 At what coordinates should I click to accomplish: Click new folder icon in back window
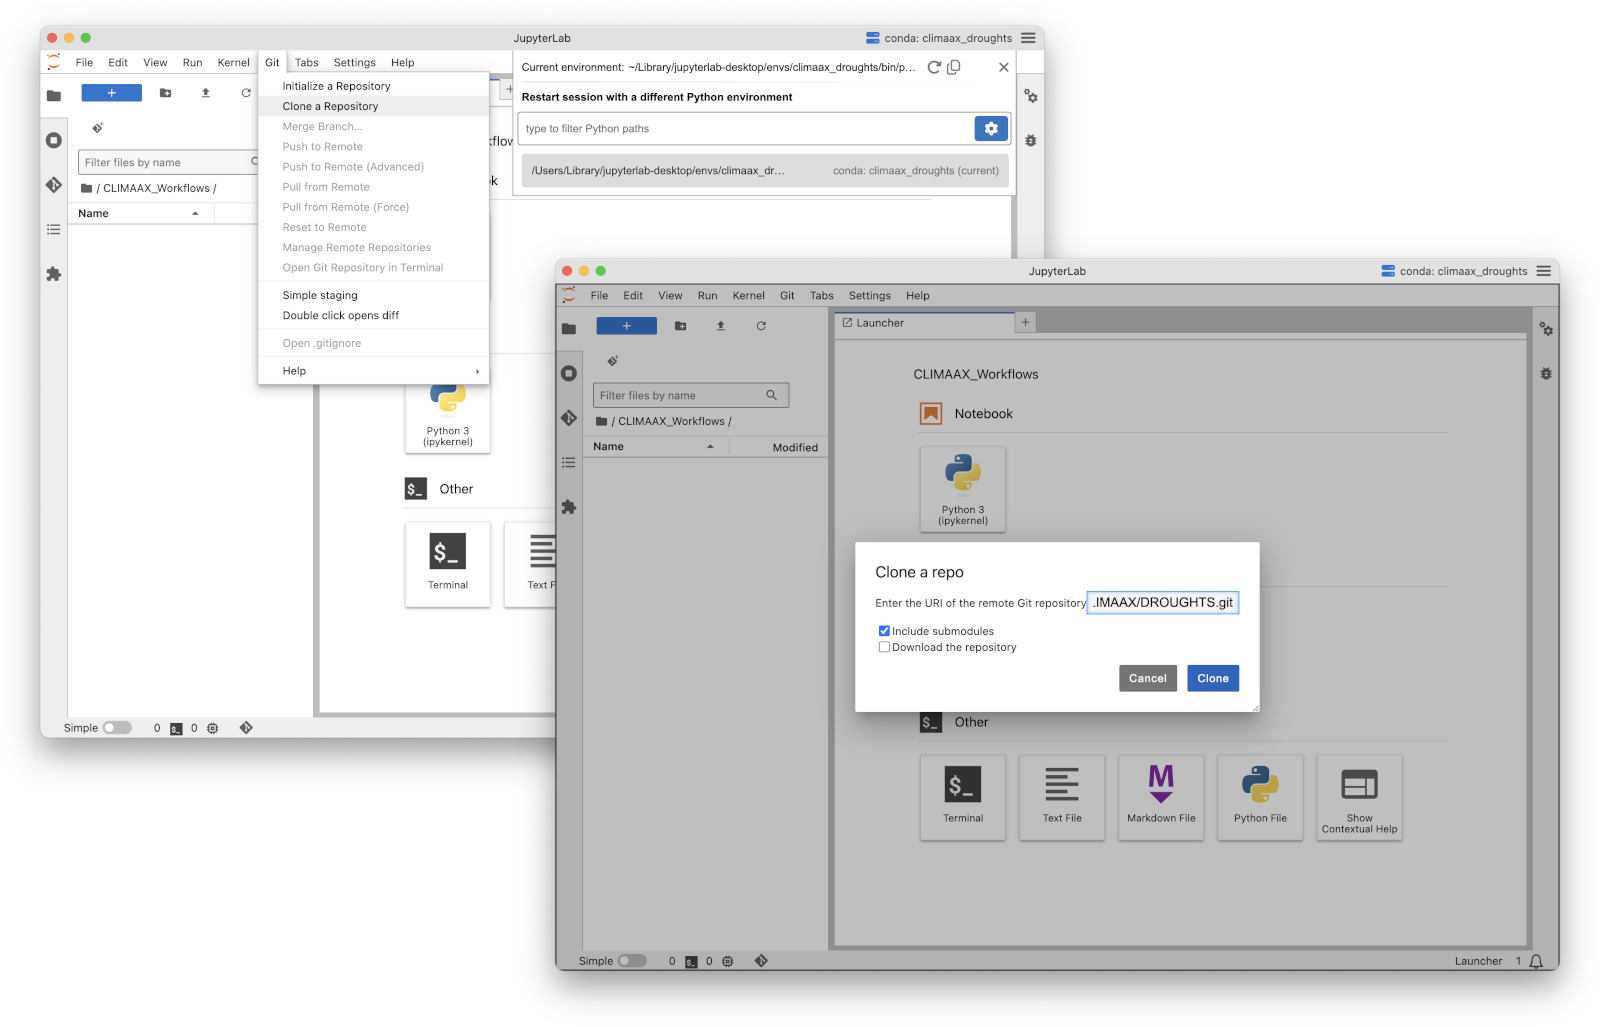tap(166, 93)
